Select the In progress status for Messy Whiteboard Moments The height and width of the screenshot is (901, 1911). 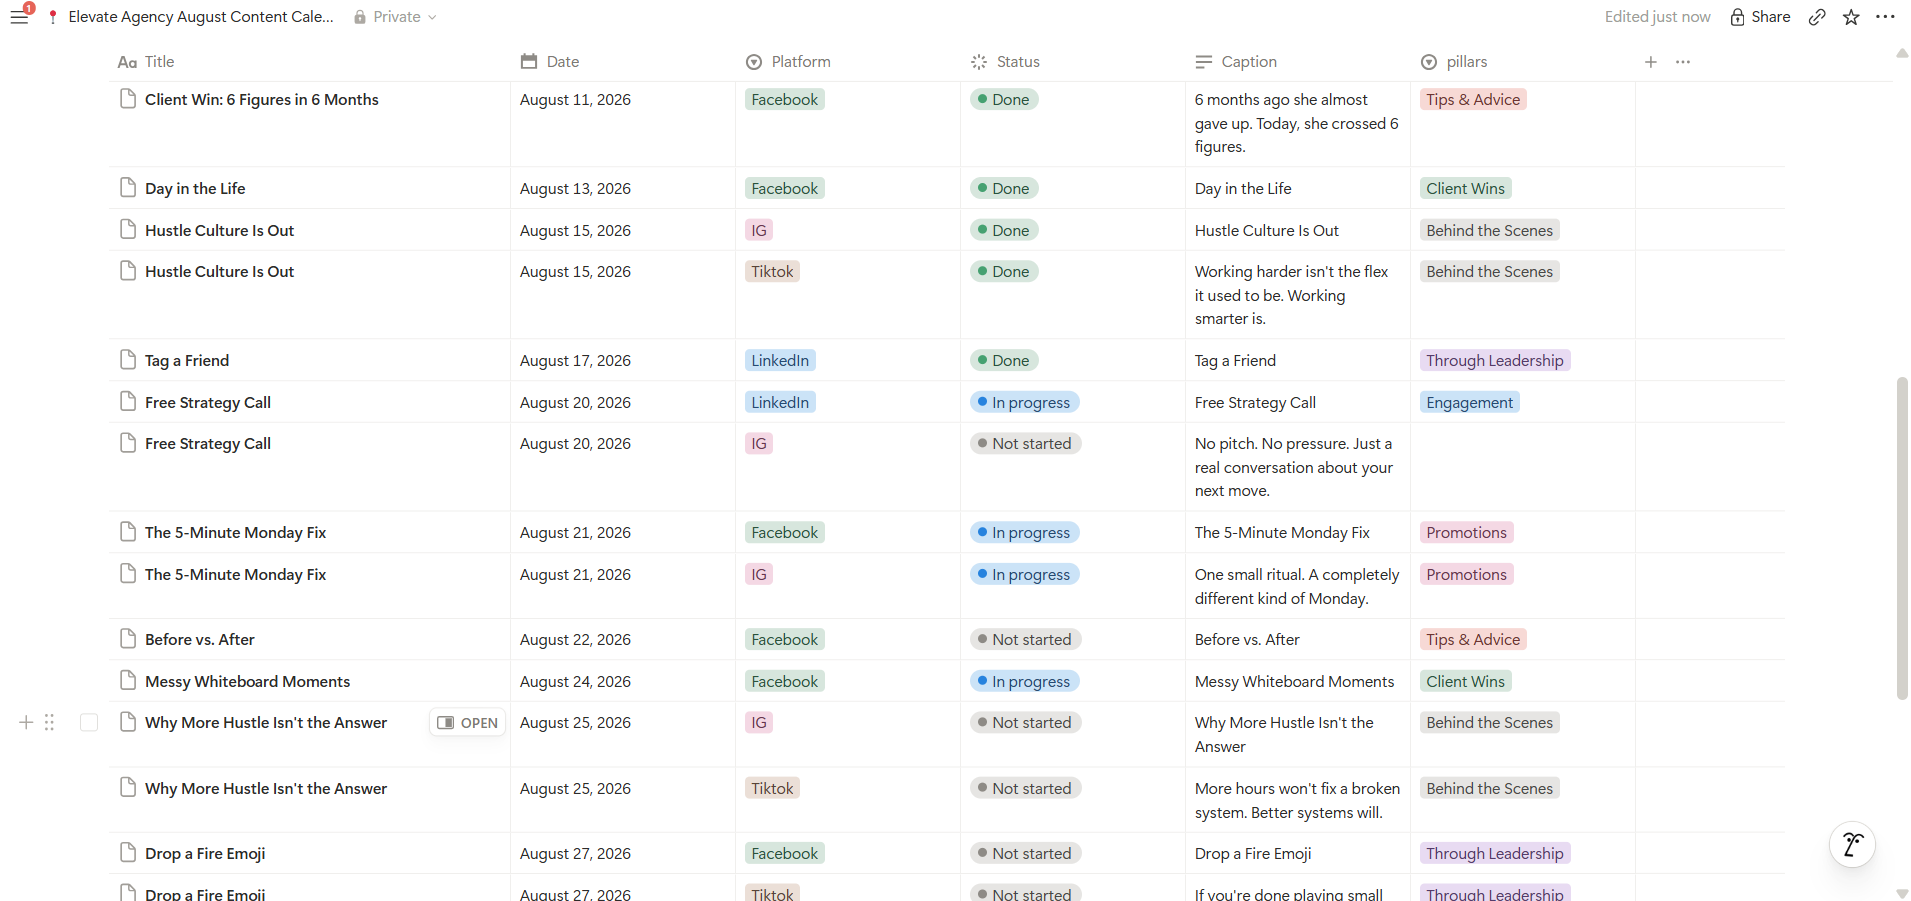tap(1024, 682)
